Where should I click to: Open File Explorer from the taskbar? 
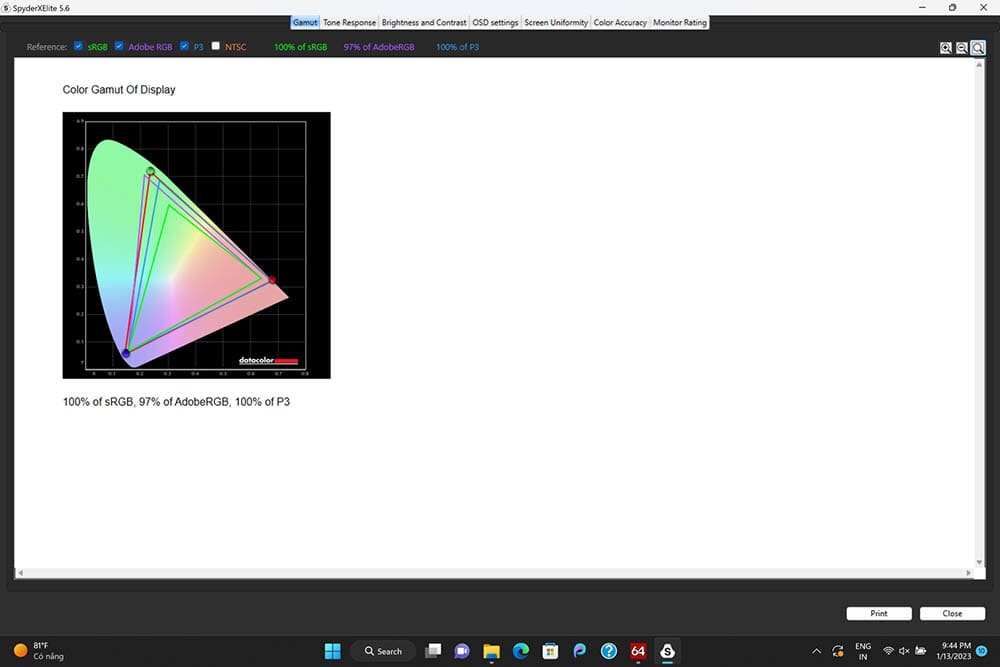point(491,651)
